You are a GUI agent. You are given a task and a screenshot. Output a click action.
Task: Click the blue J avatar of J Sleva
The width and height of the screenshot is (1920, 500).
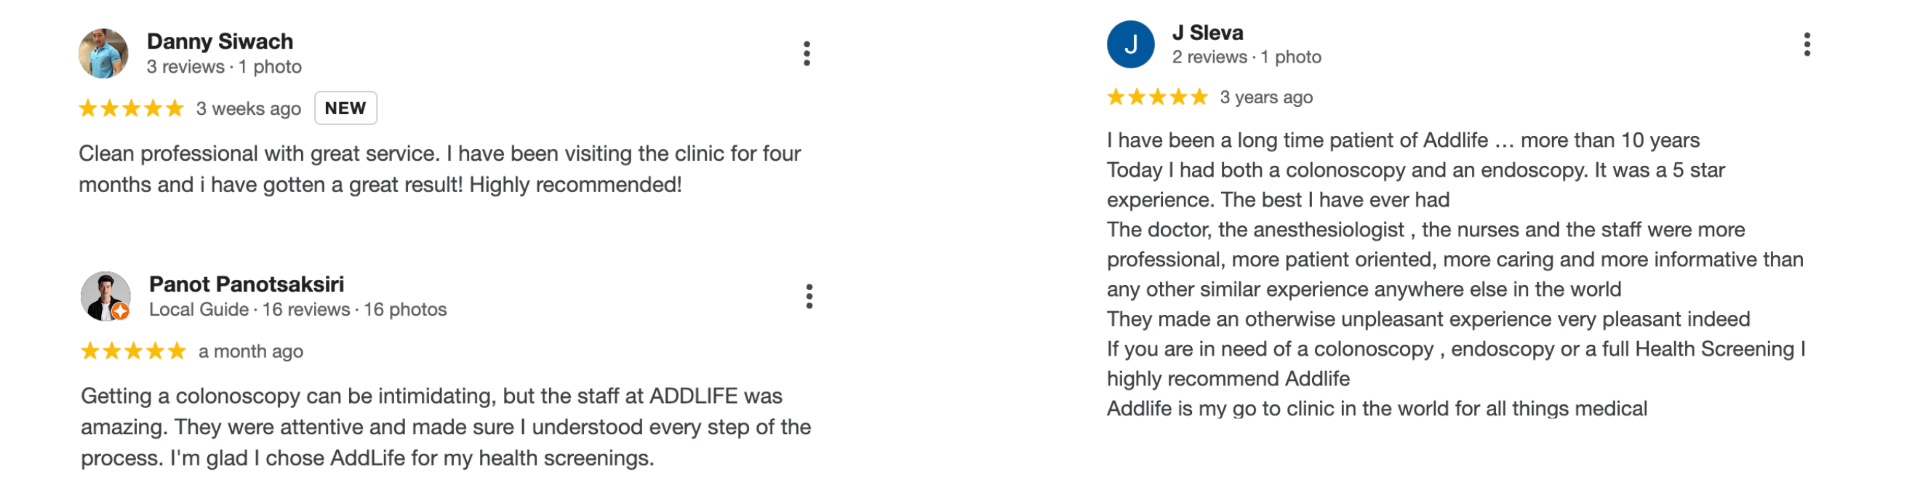point(1130,45)
